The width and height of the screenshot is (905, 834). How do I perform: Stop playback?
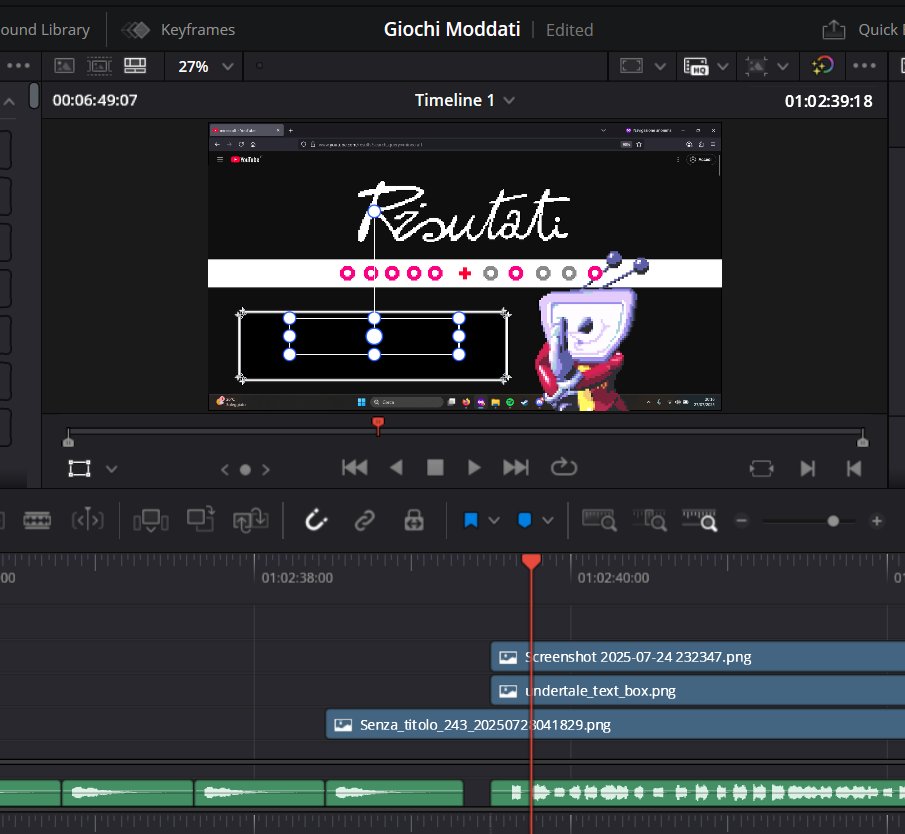(x=435, y=468)
